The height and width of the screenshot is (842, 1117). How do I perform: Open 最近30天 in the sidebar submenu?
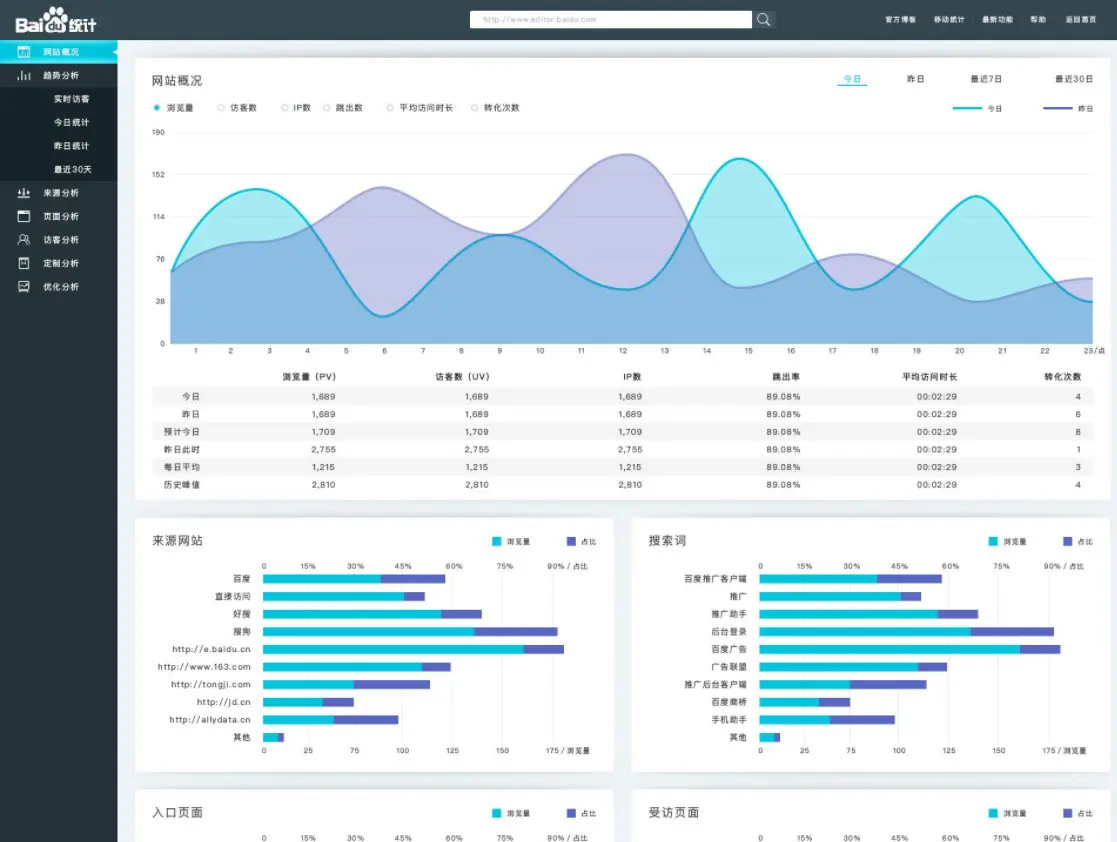coord(73,170)
